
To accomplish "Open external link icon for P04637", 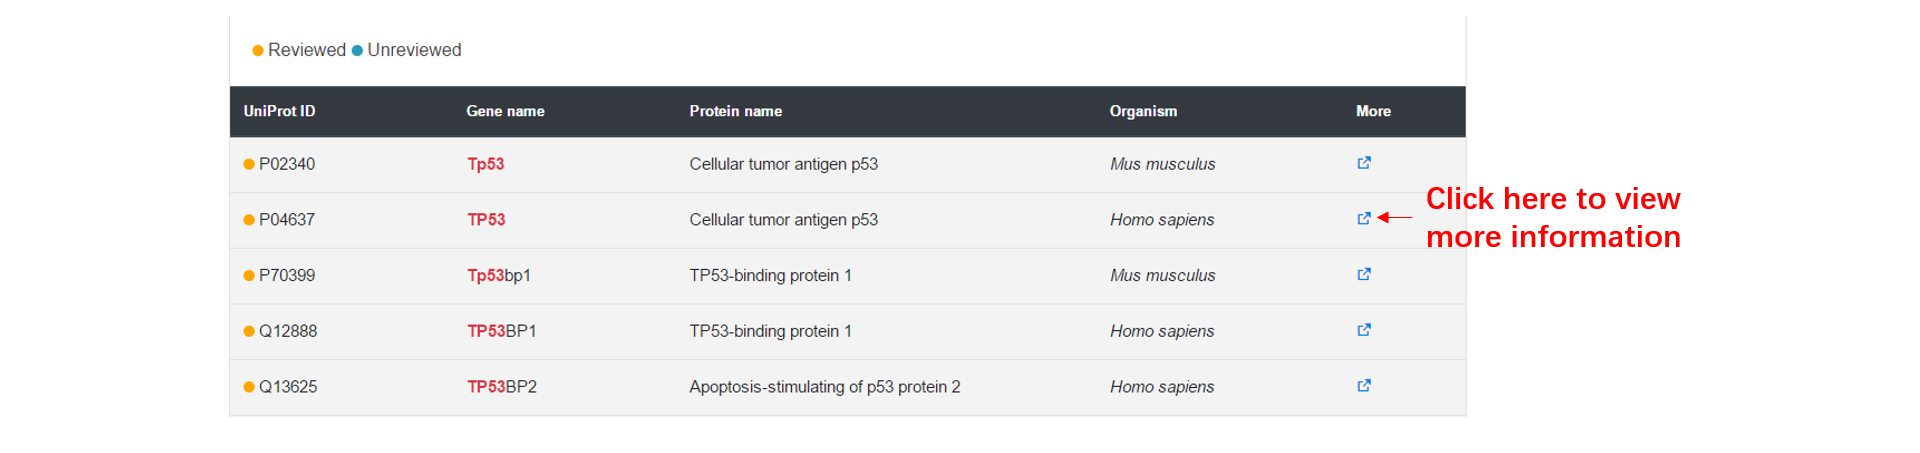I will [x=1364, y=219].
